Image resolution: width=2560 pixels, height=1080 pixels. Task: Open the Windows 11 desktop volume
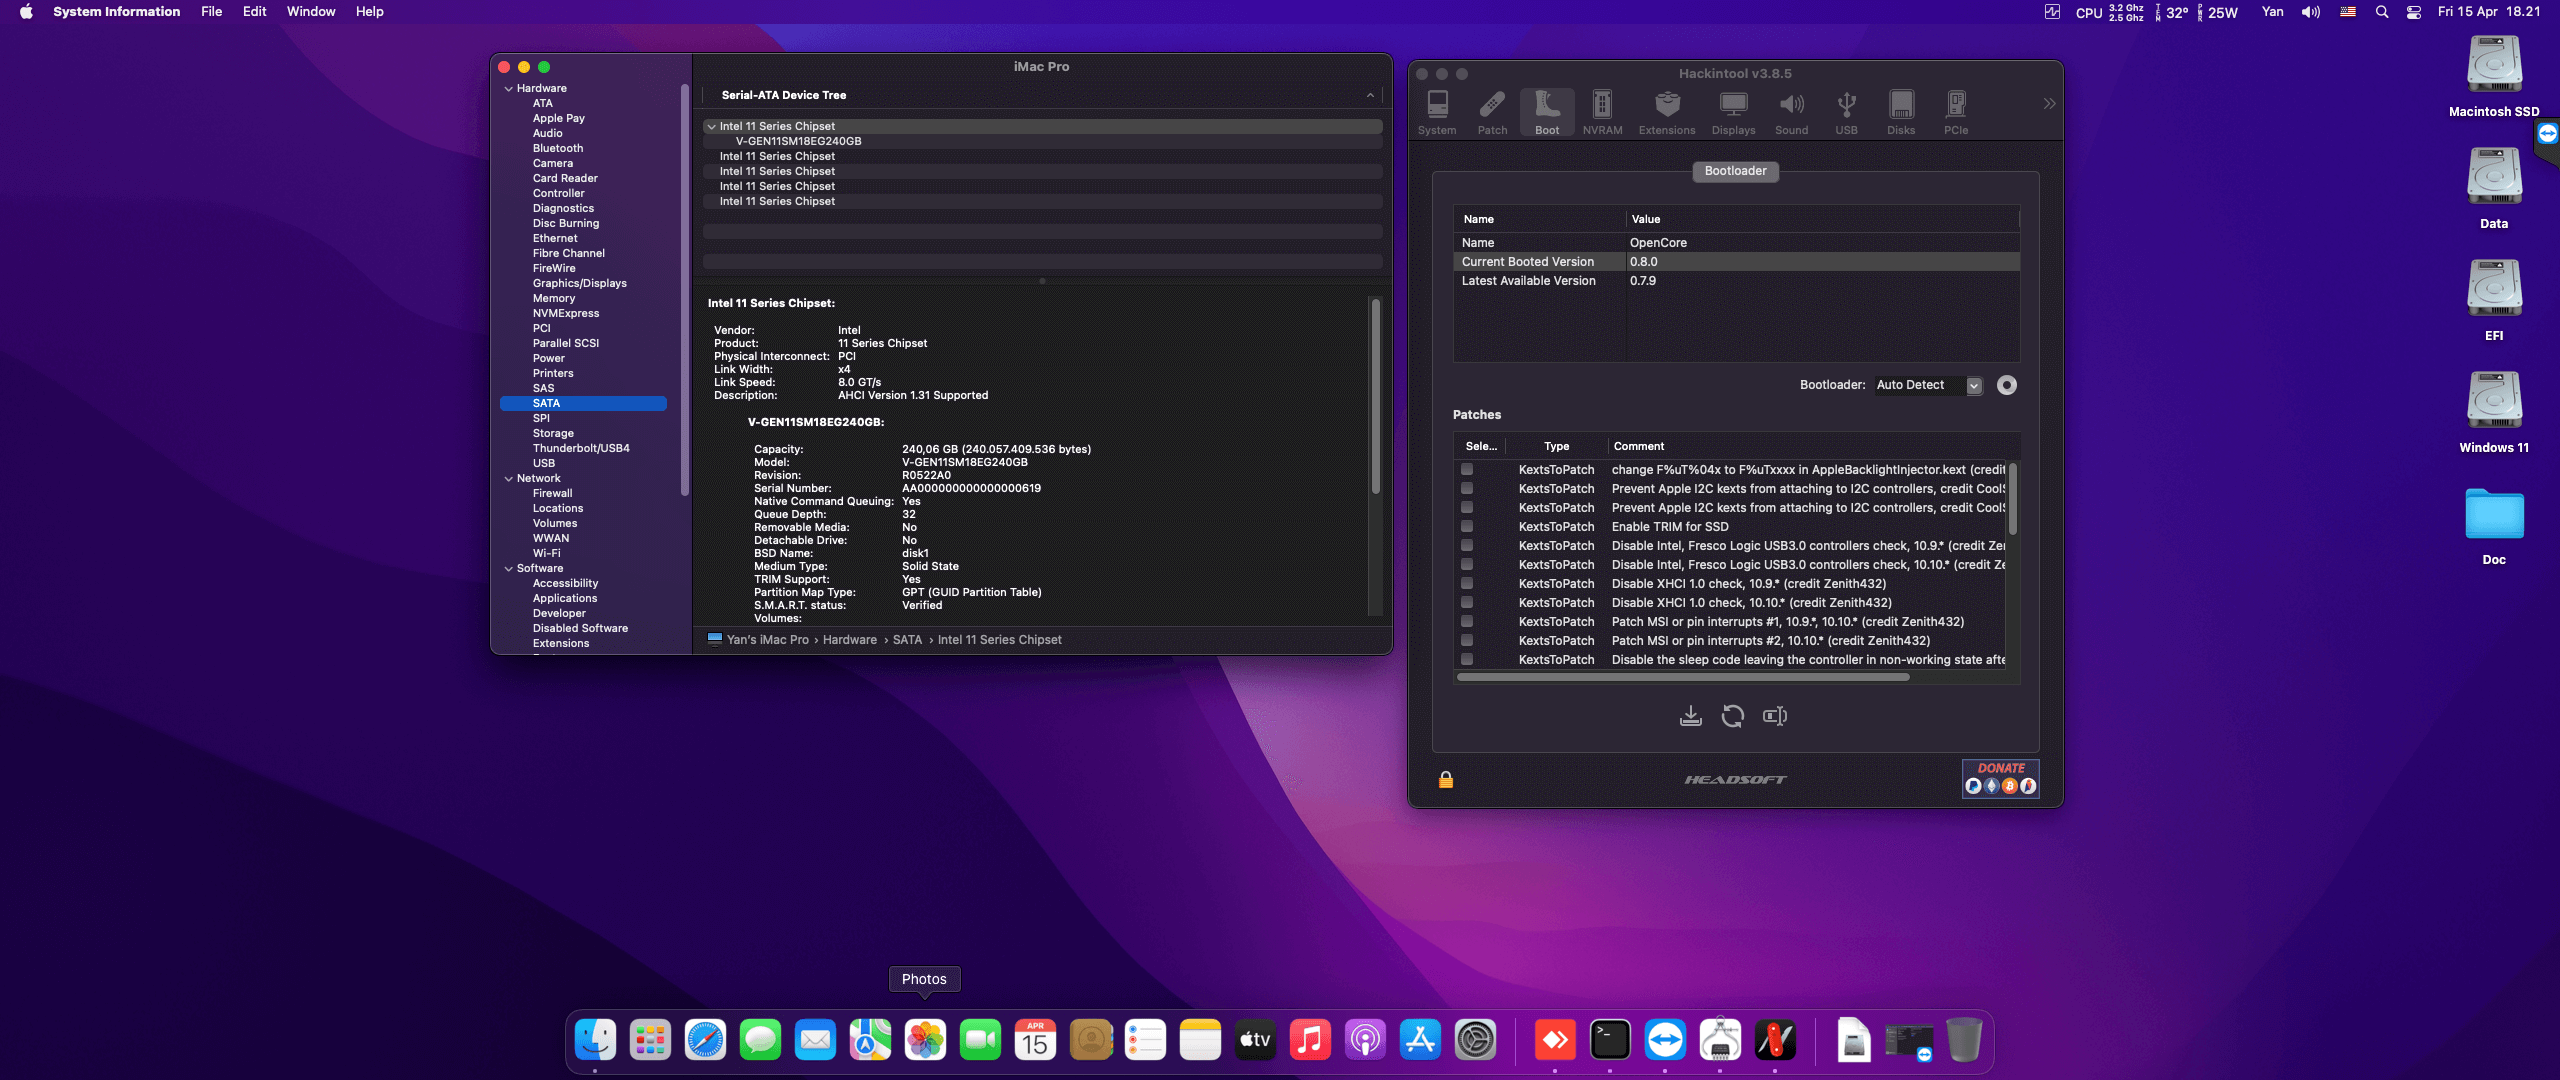tap(2494, 413)
